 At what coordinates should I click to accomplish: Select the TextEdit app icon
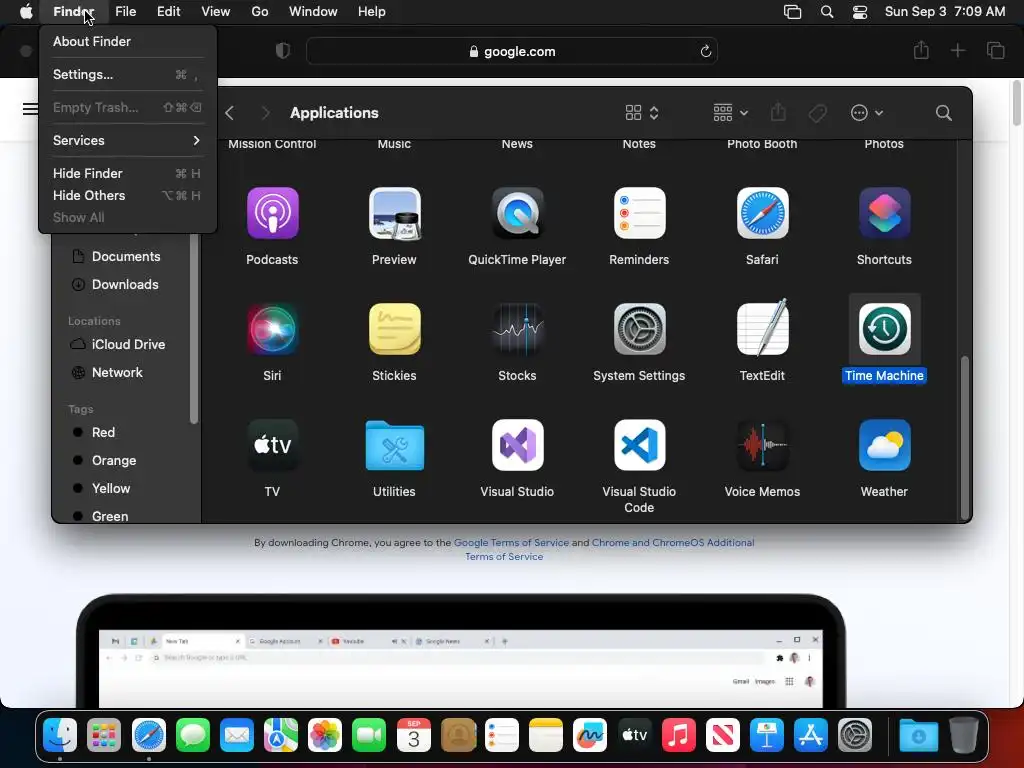click(x=762, y=328)
